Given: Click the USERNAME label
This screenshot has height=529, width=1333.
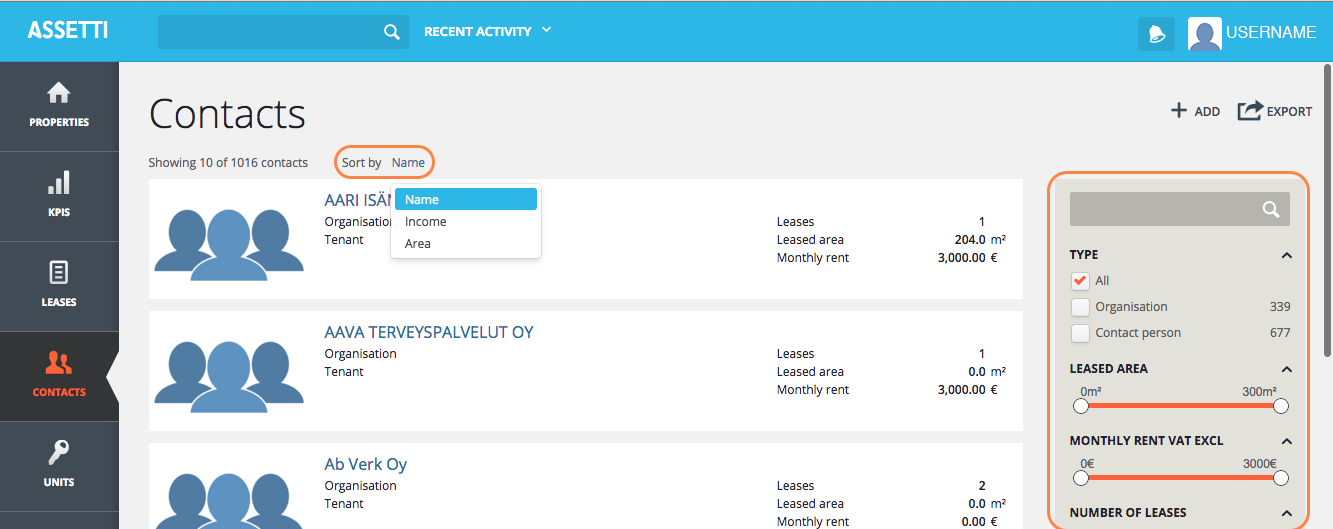Looking at the screenshot, I should [1271, 33].
